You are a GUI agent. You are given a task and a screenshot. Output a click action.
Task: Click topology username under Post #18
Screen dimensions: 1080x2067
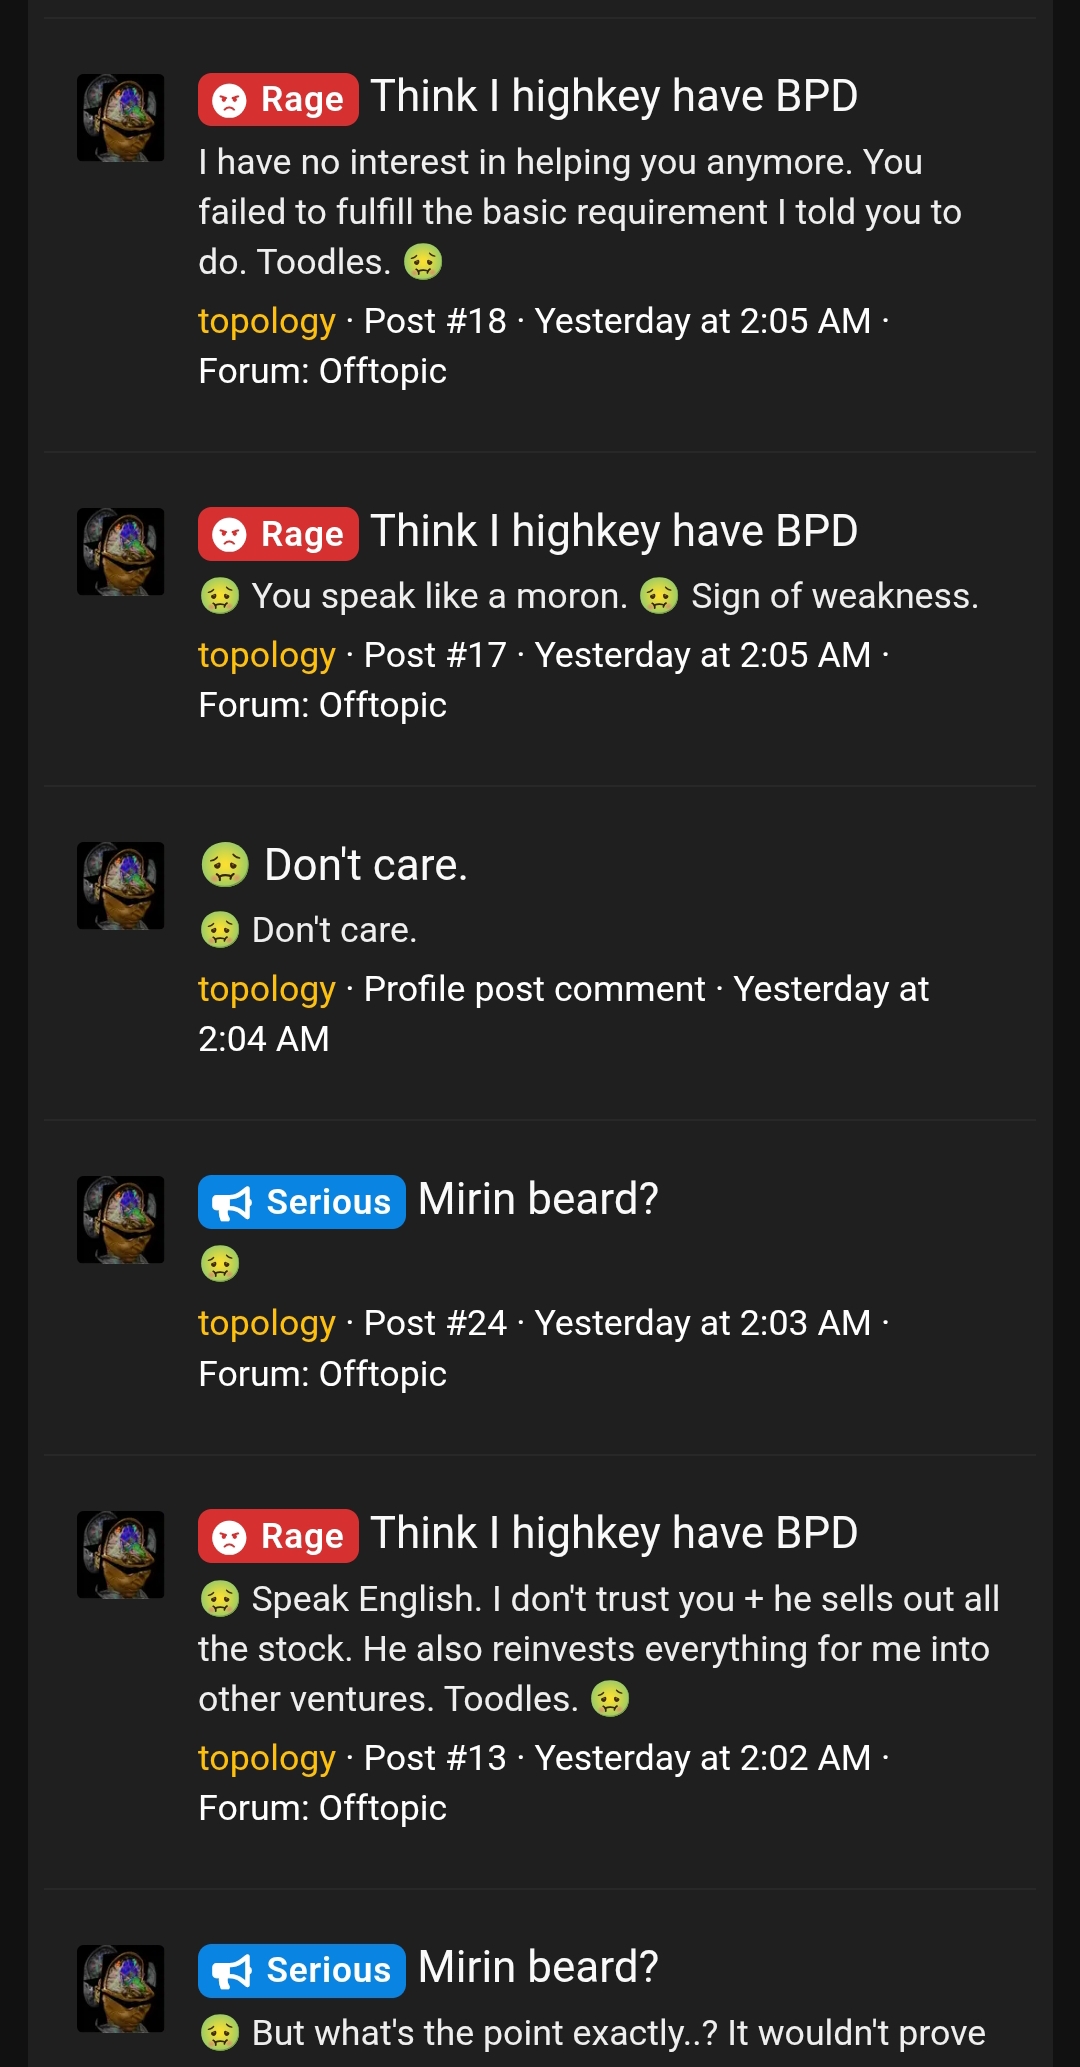click(267, 322)
